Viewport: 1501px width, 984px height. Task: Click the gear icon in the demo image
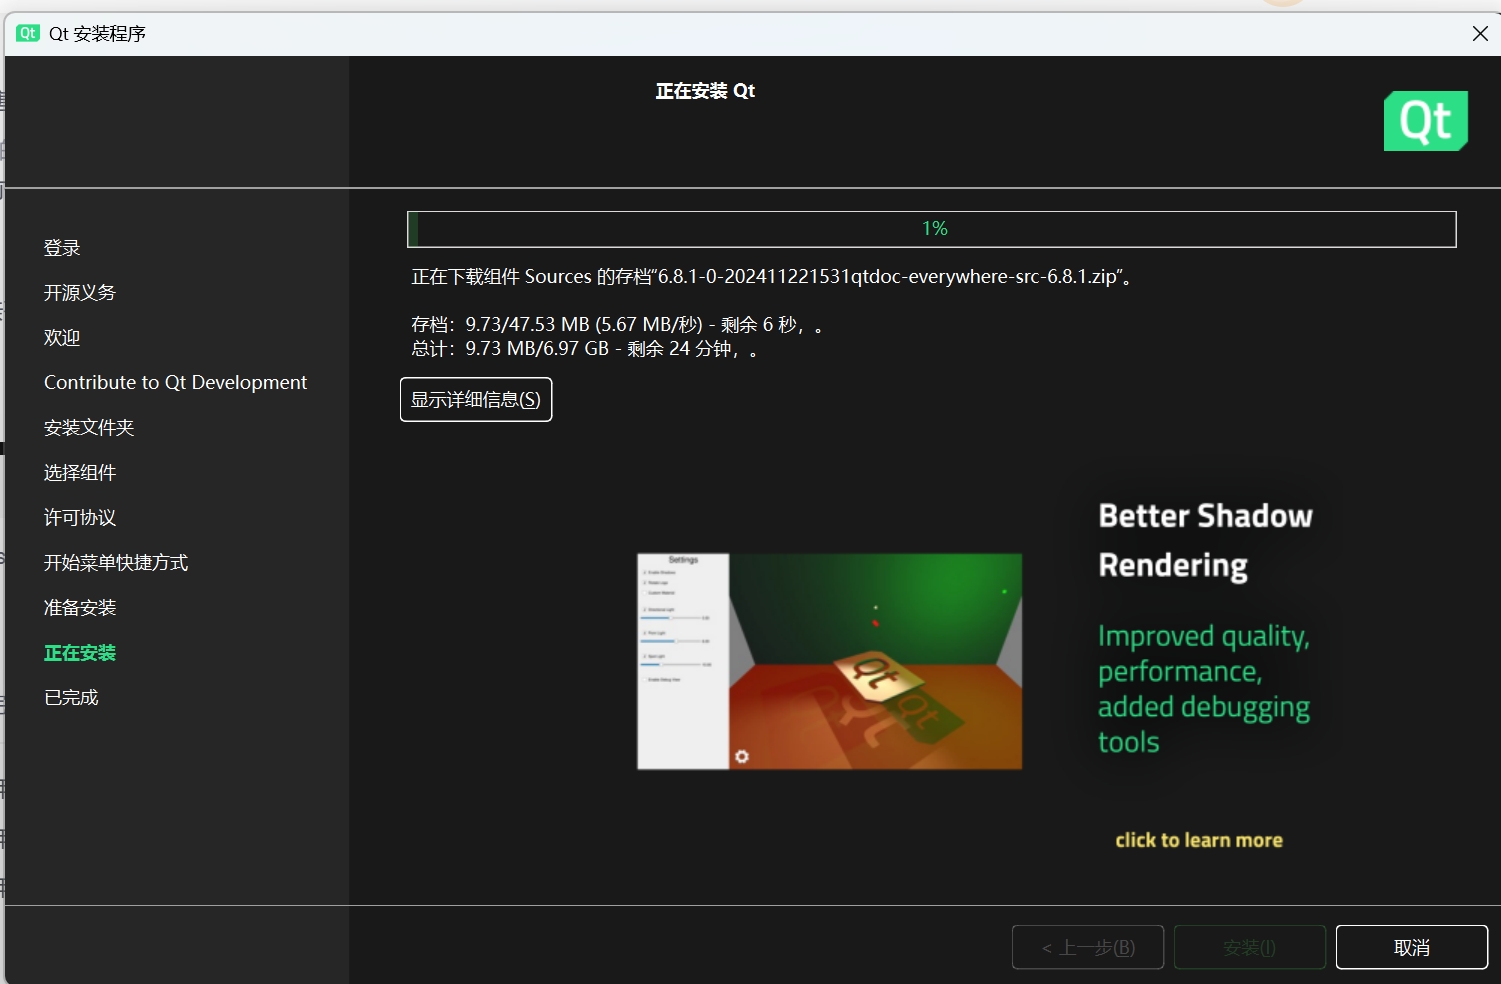tap(741, 756)
